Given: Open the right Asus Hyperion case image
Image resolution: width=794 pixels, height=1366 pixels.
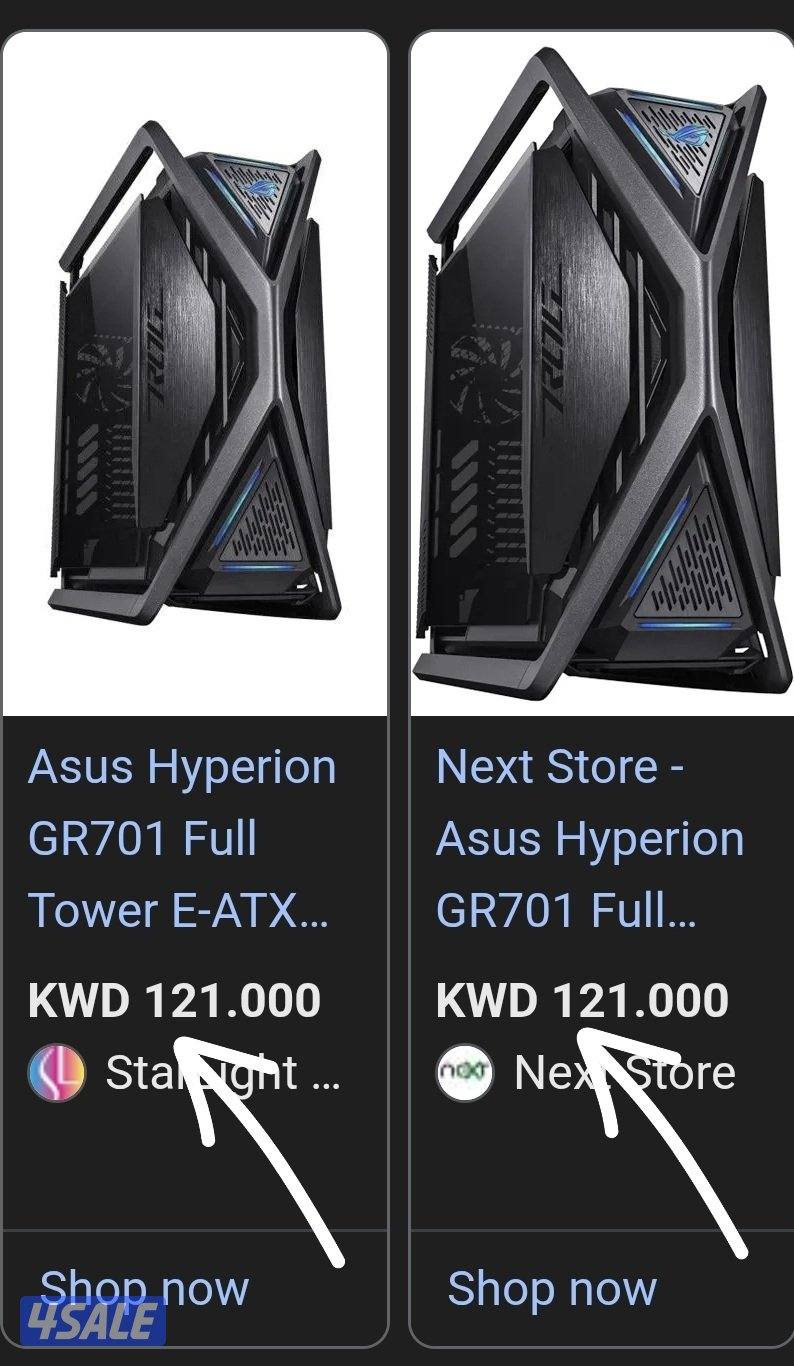Looking at the screenshot, I should (x=602, y=375).
